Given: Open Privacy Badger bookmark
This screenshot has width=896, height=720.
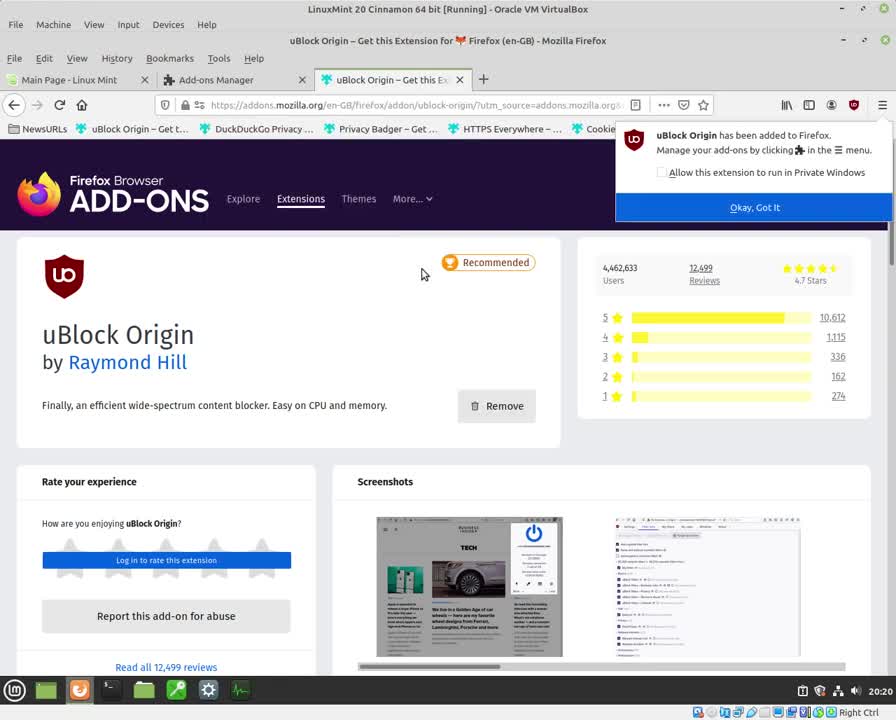Looking at the screenshot, I should point(381,129).
